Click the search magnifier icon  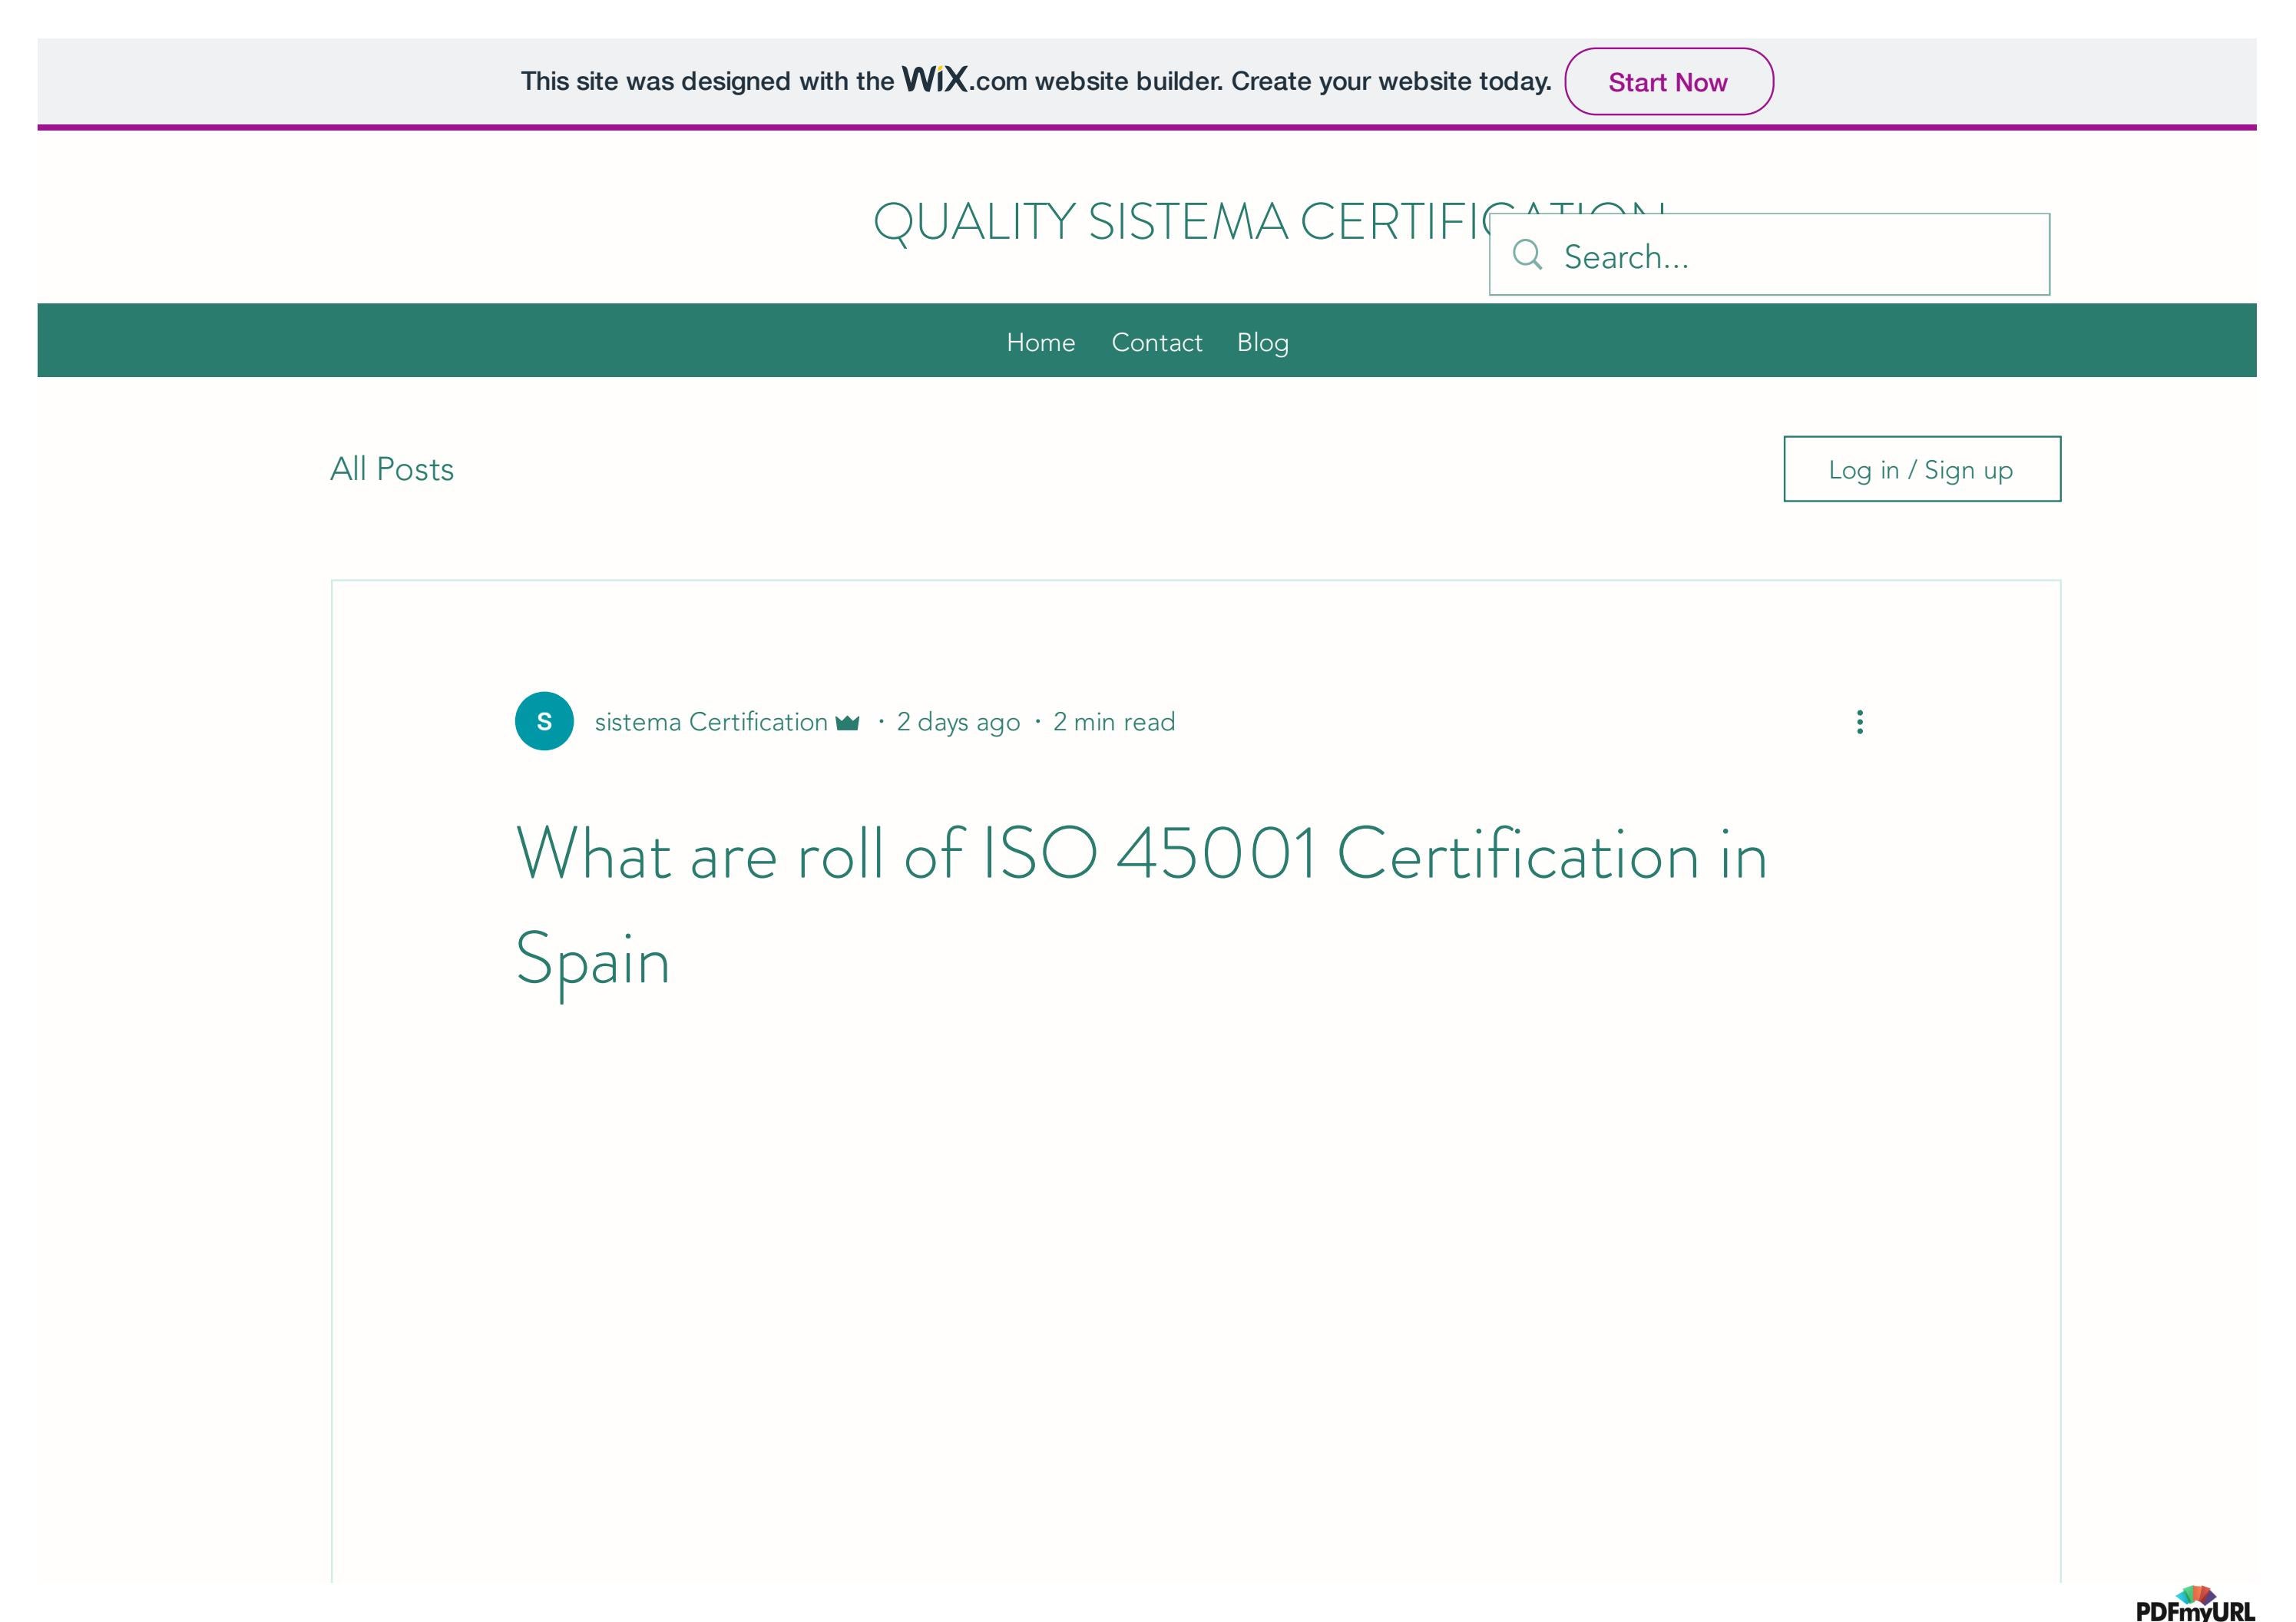tap(1527, 256)
